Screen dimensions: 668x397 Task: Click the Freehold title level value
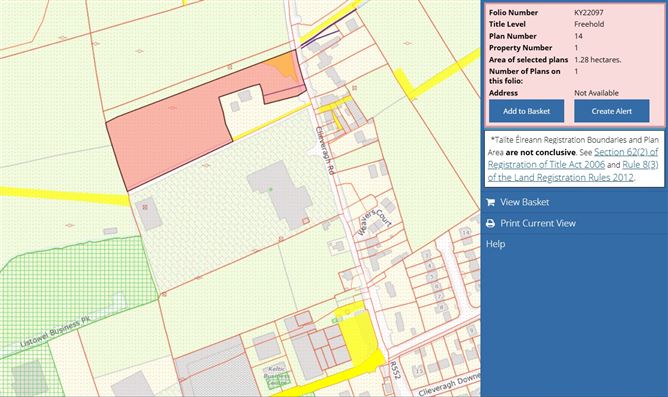[x=589, y=24]
